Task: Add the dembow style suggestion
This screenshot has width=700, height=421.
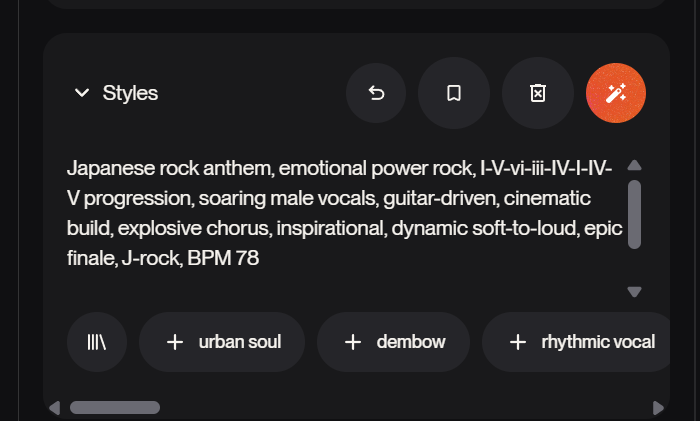Action: click(x=393, y=342)
